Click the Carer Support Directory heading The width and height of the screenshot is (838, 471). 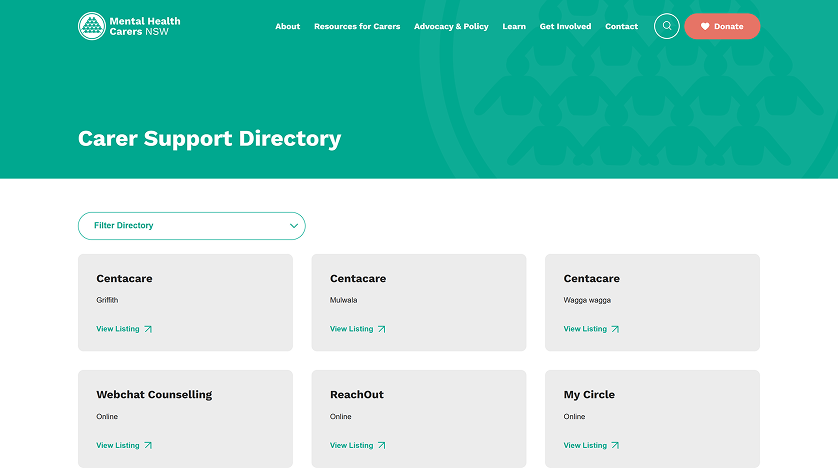pyautogui.click(x=210, y=138)
